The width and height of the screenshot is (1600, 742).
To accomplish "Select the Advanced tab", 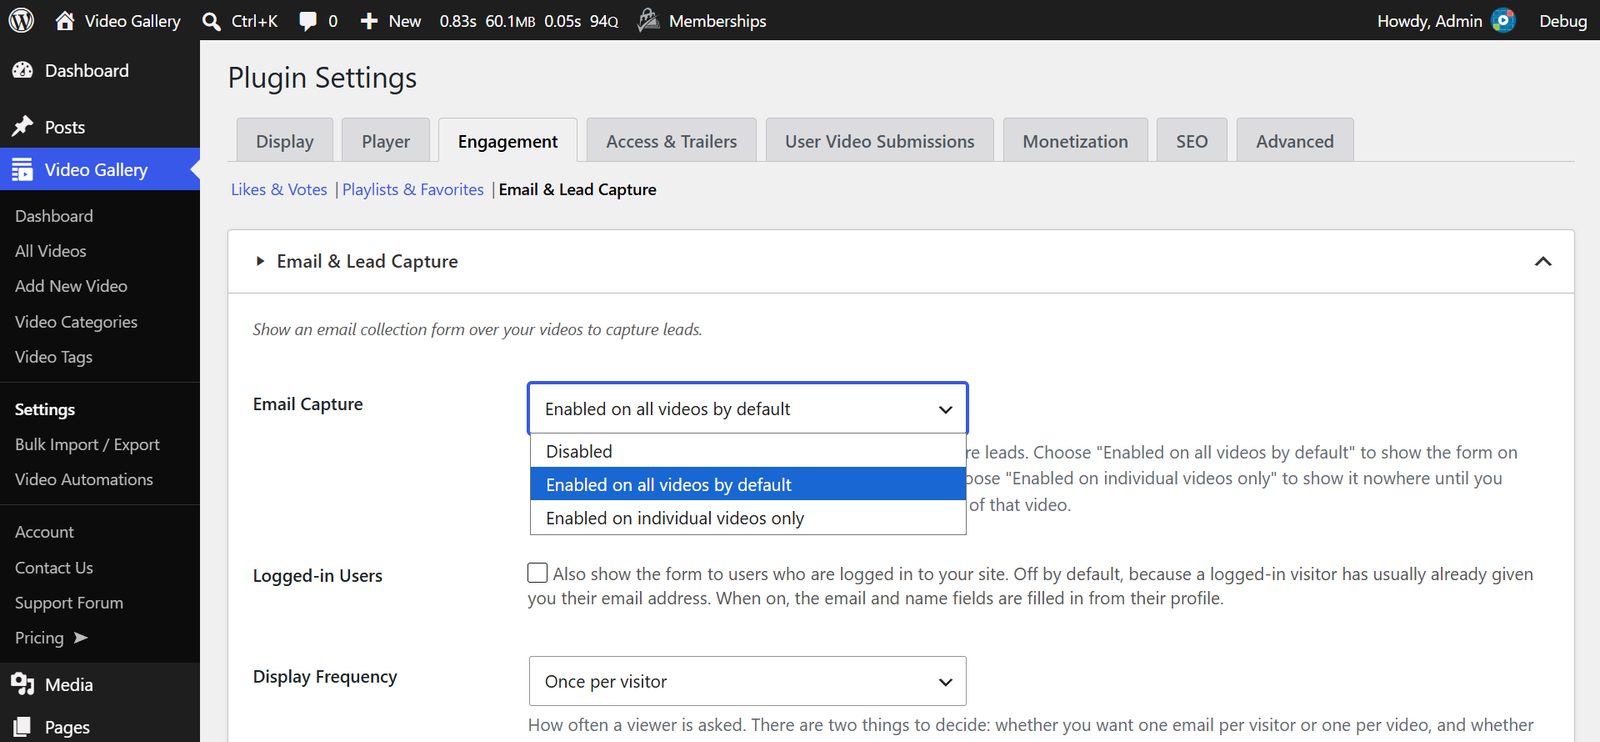I will (1295, 141).
